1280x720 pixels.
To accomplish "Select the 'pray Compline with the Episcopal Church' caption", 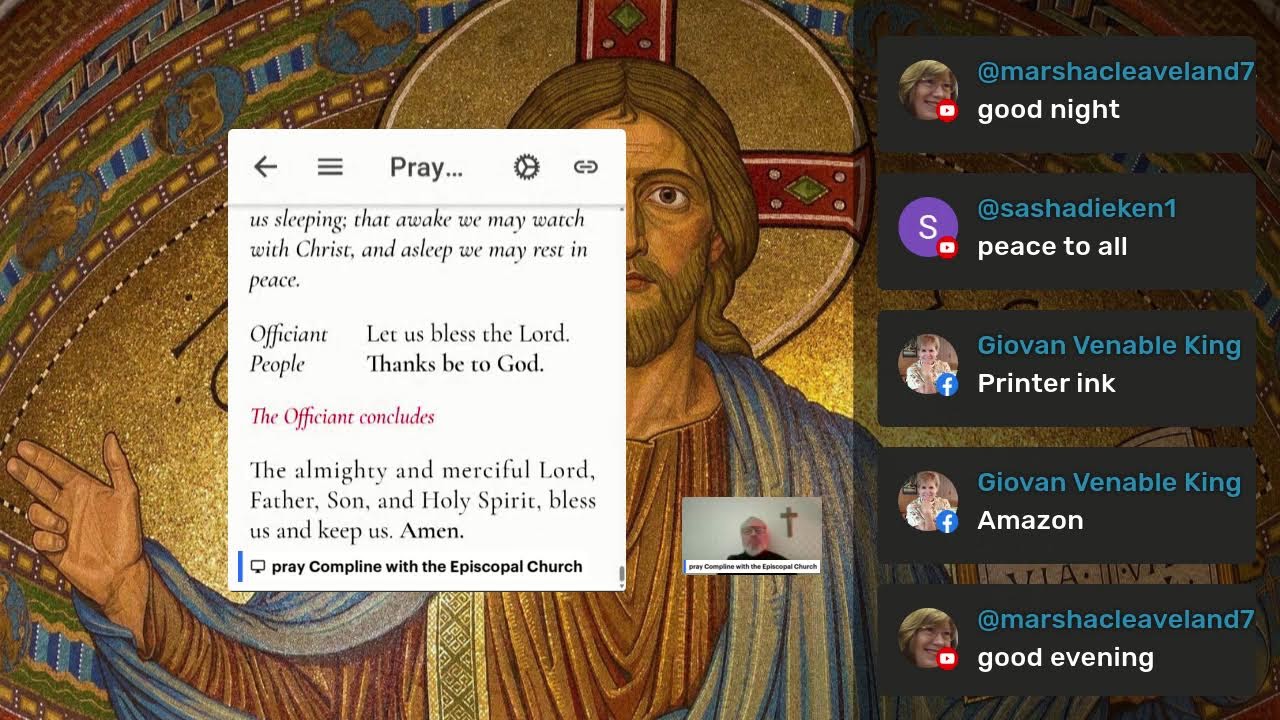I will click(x=426, y=566).
